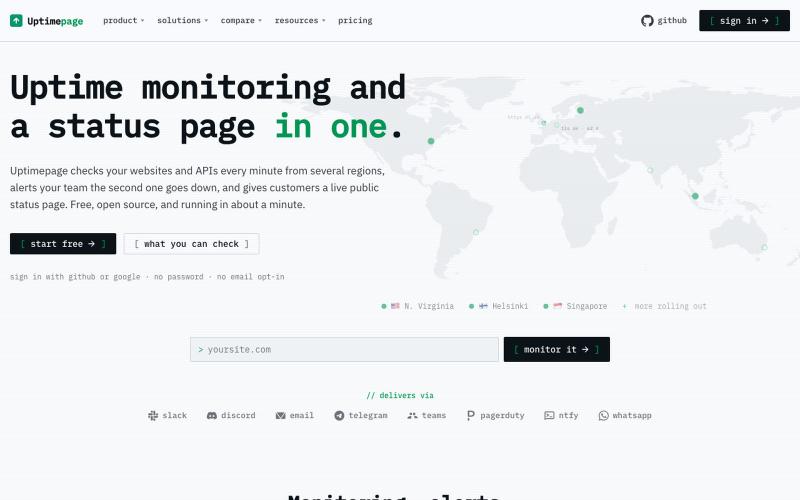Viewport: 800px width, 500px height.
Task: Open the github text link
Action: pos(672,20)
